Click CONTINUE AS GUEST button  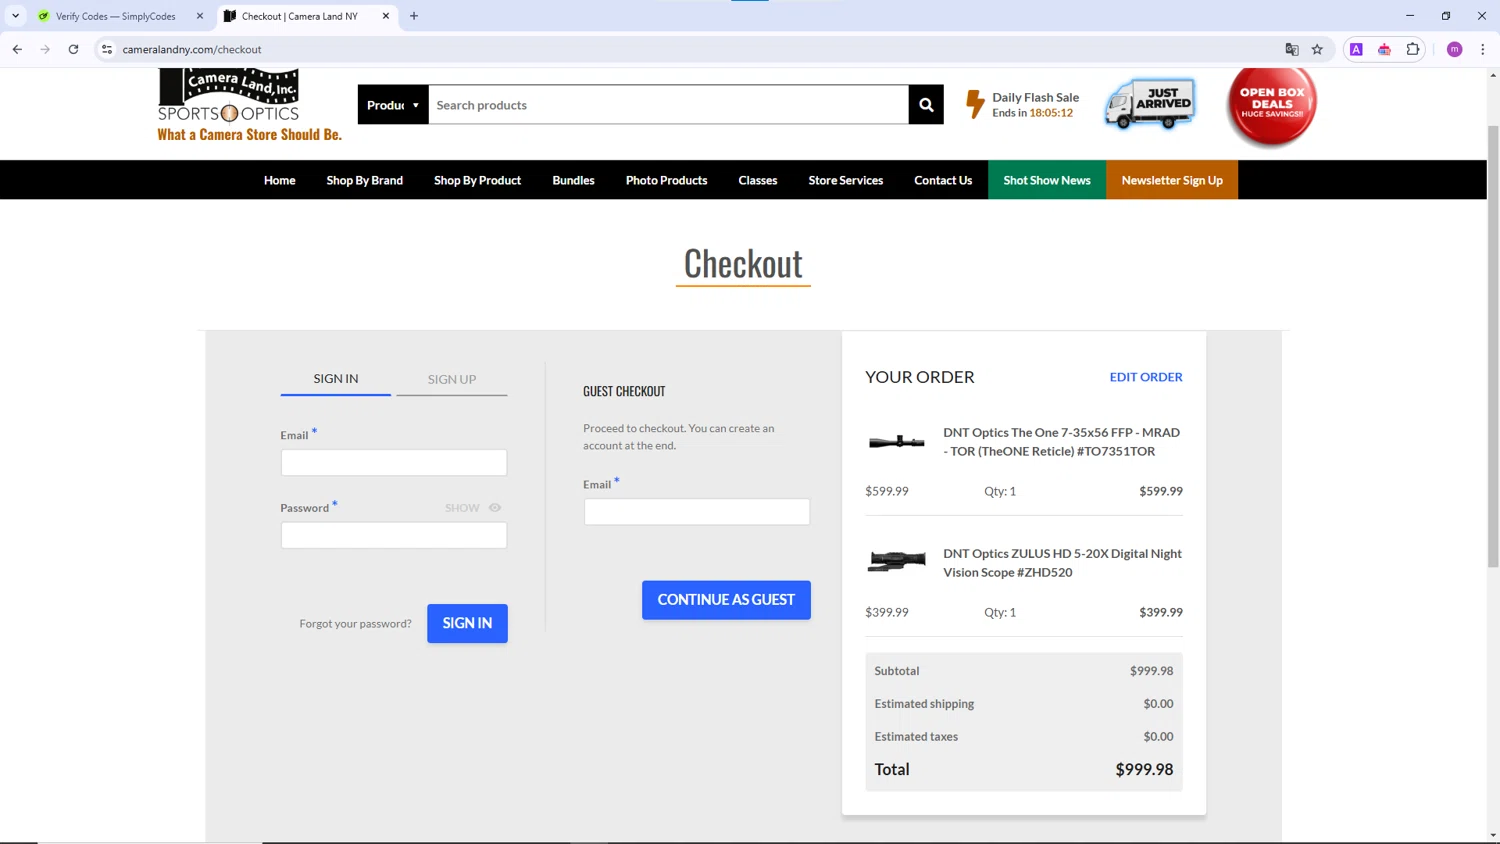[x=726, y=600]
